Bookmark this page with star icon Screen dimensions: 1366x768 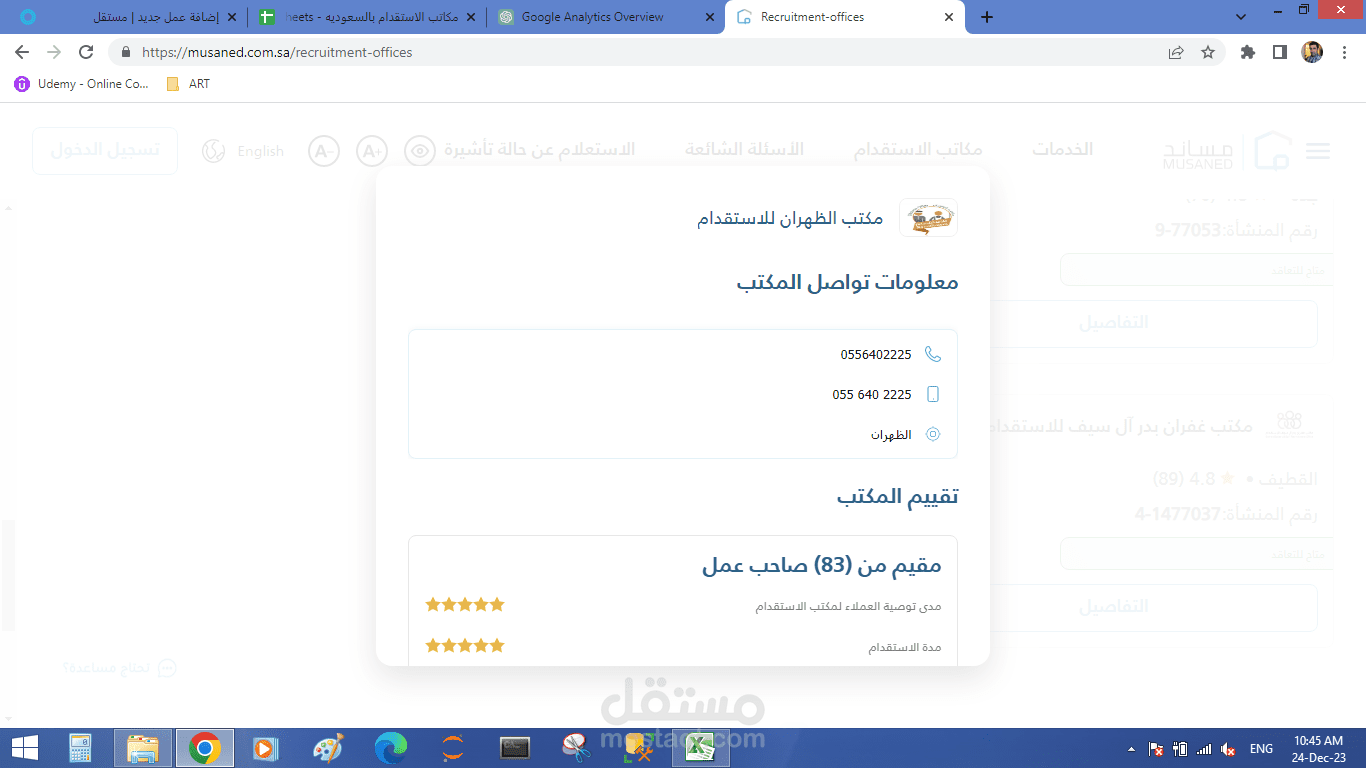[1208, 52]
